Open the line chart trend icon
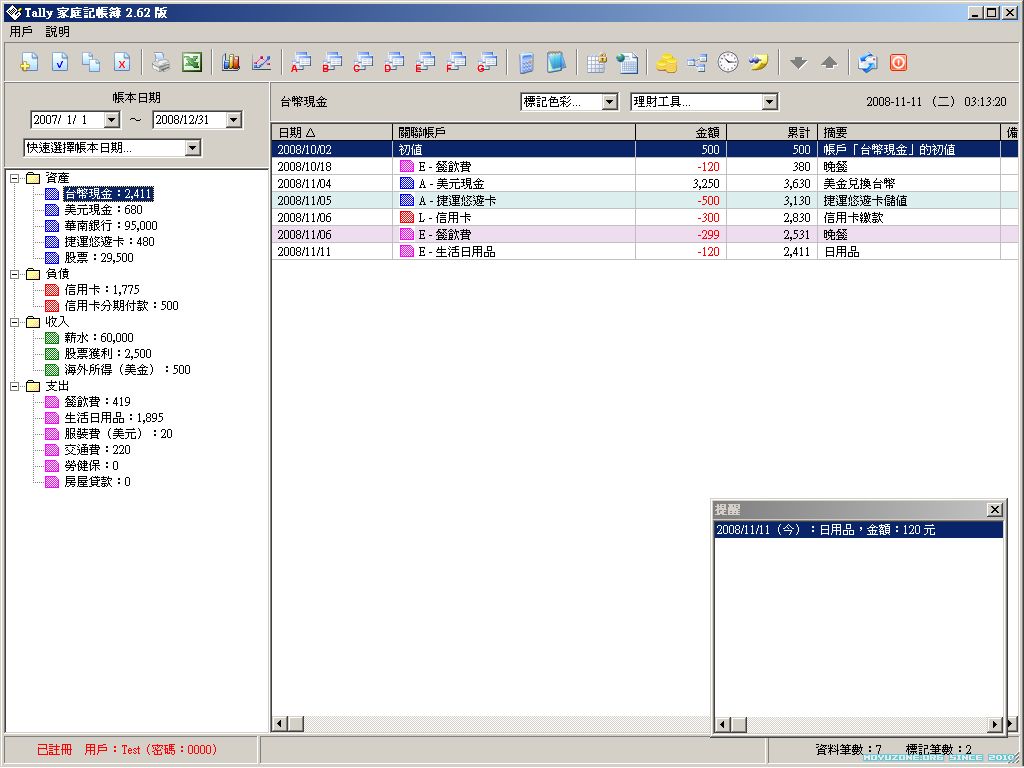 [261, 62]
